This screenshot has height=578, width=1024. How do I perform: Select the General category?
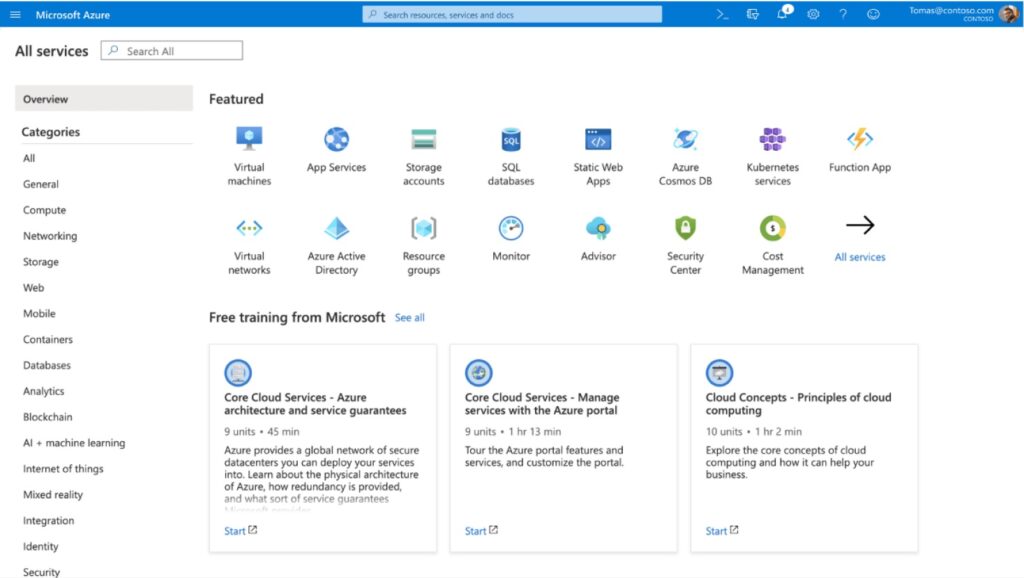pyautogui.click(x=40, y=184)
